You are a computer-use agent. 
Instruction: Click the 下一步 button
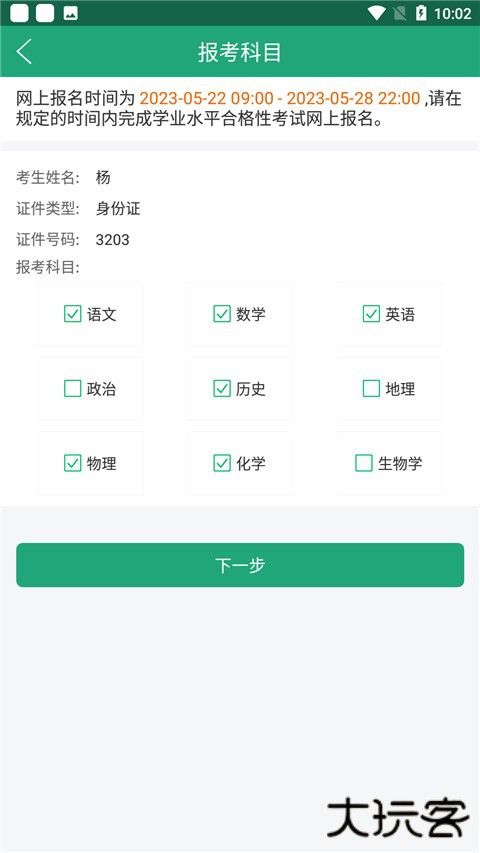[240, 565]
